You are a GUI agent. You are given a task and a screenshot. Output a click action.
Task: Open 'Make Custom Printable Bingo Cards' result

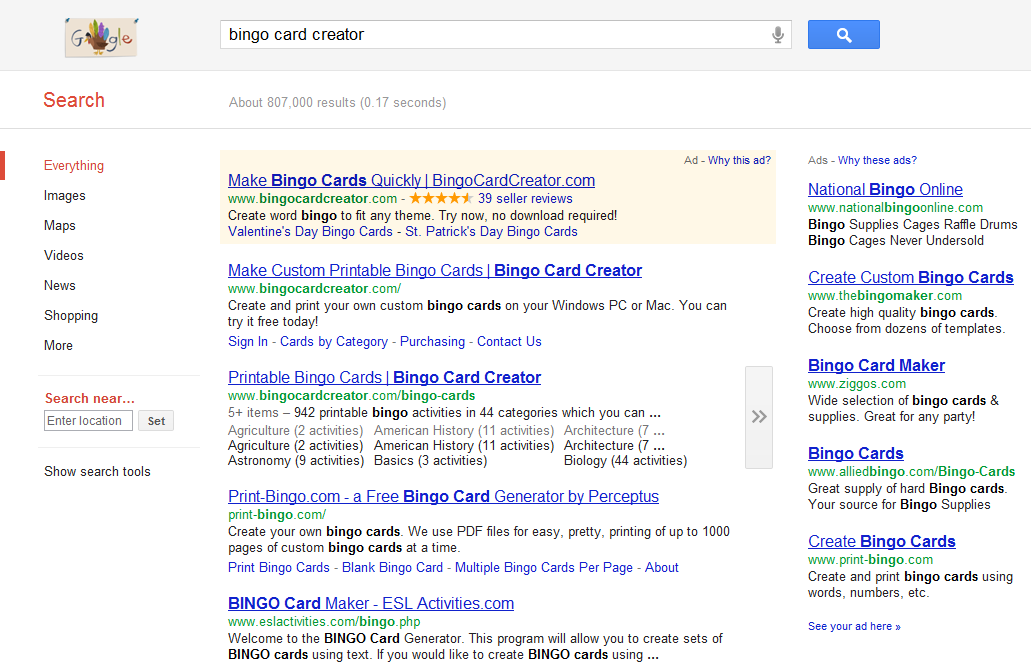[x=435, y=270]
